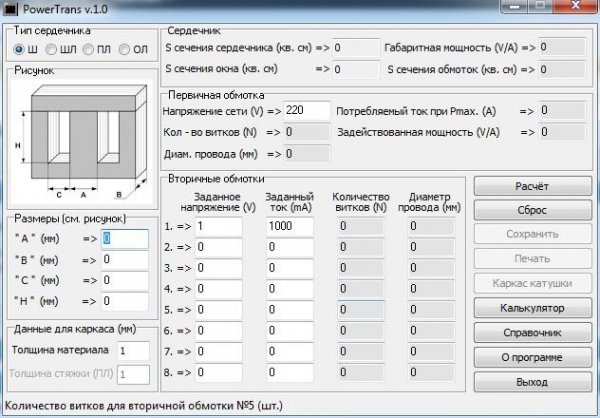Click winding 5 voltage field

219,310
